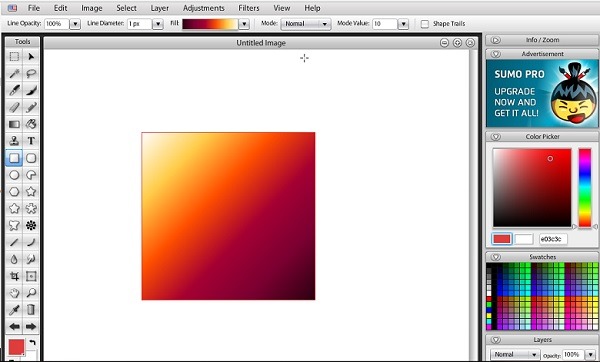Click the red foreground swatch in Color Picker
This screenshot has width=600, height=362.
coord(502,239)
